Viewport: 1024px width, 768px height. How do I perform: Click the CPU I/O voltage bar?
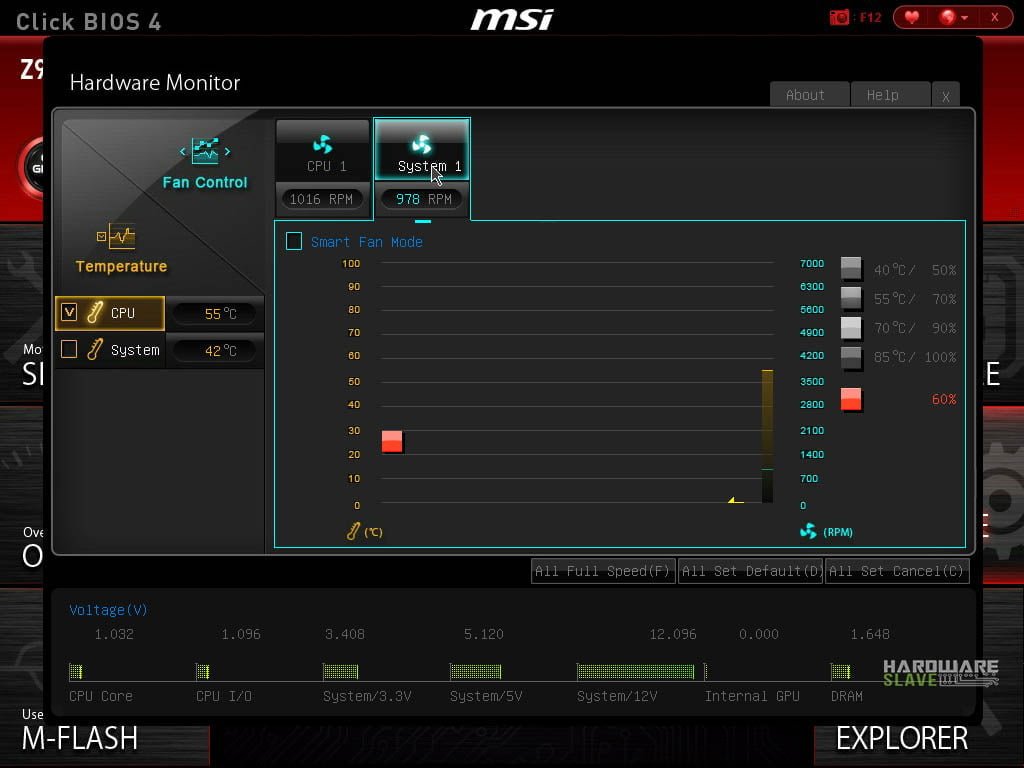tap(202, 671)
